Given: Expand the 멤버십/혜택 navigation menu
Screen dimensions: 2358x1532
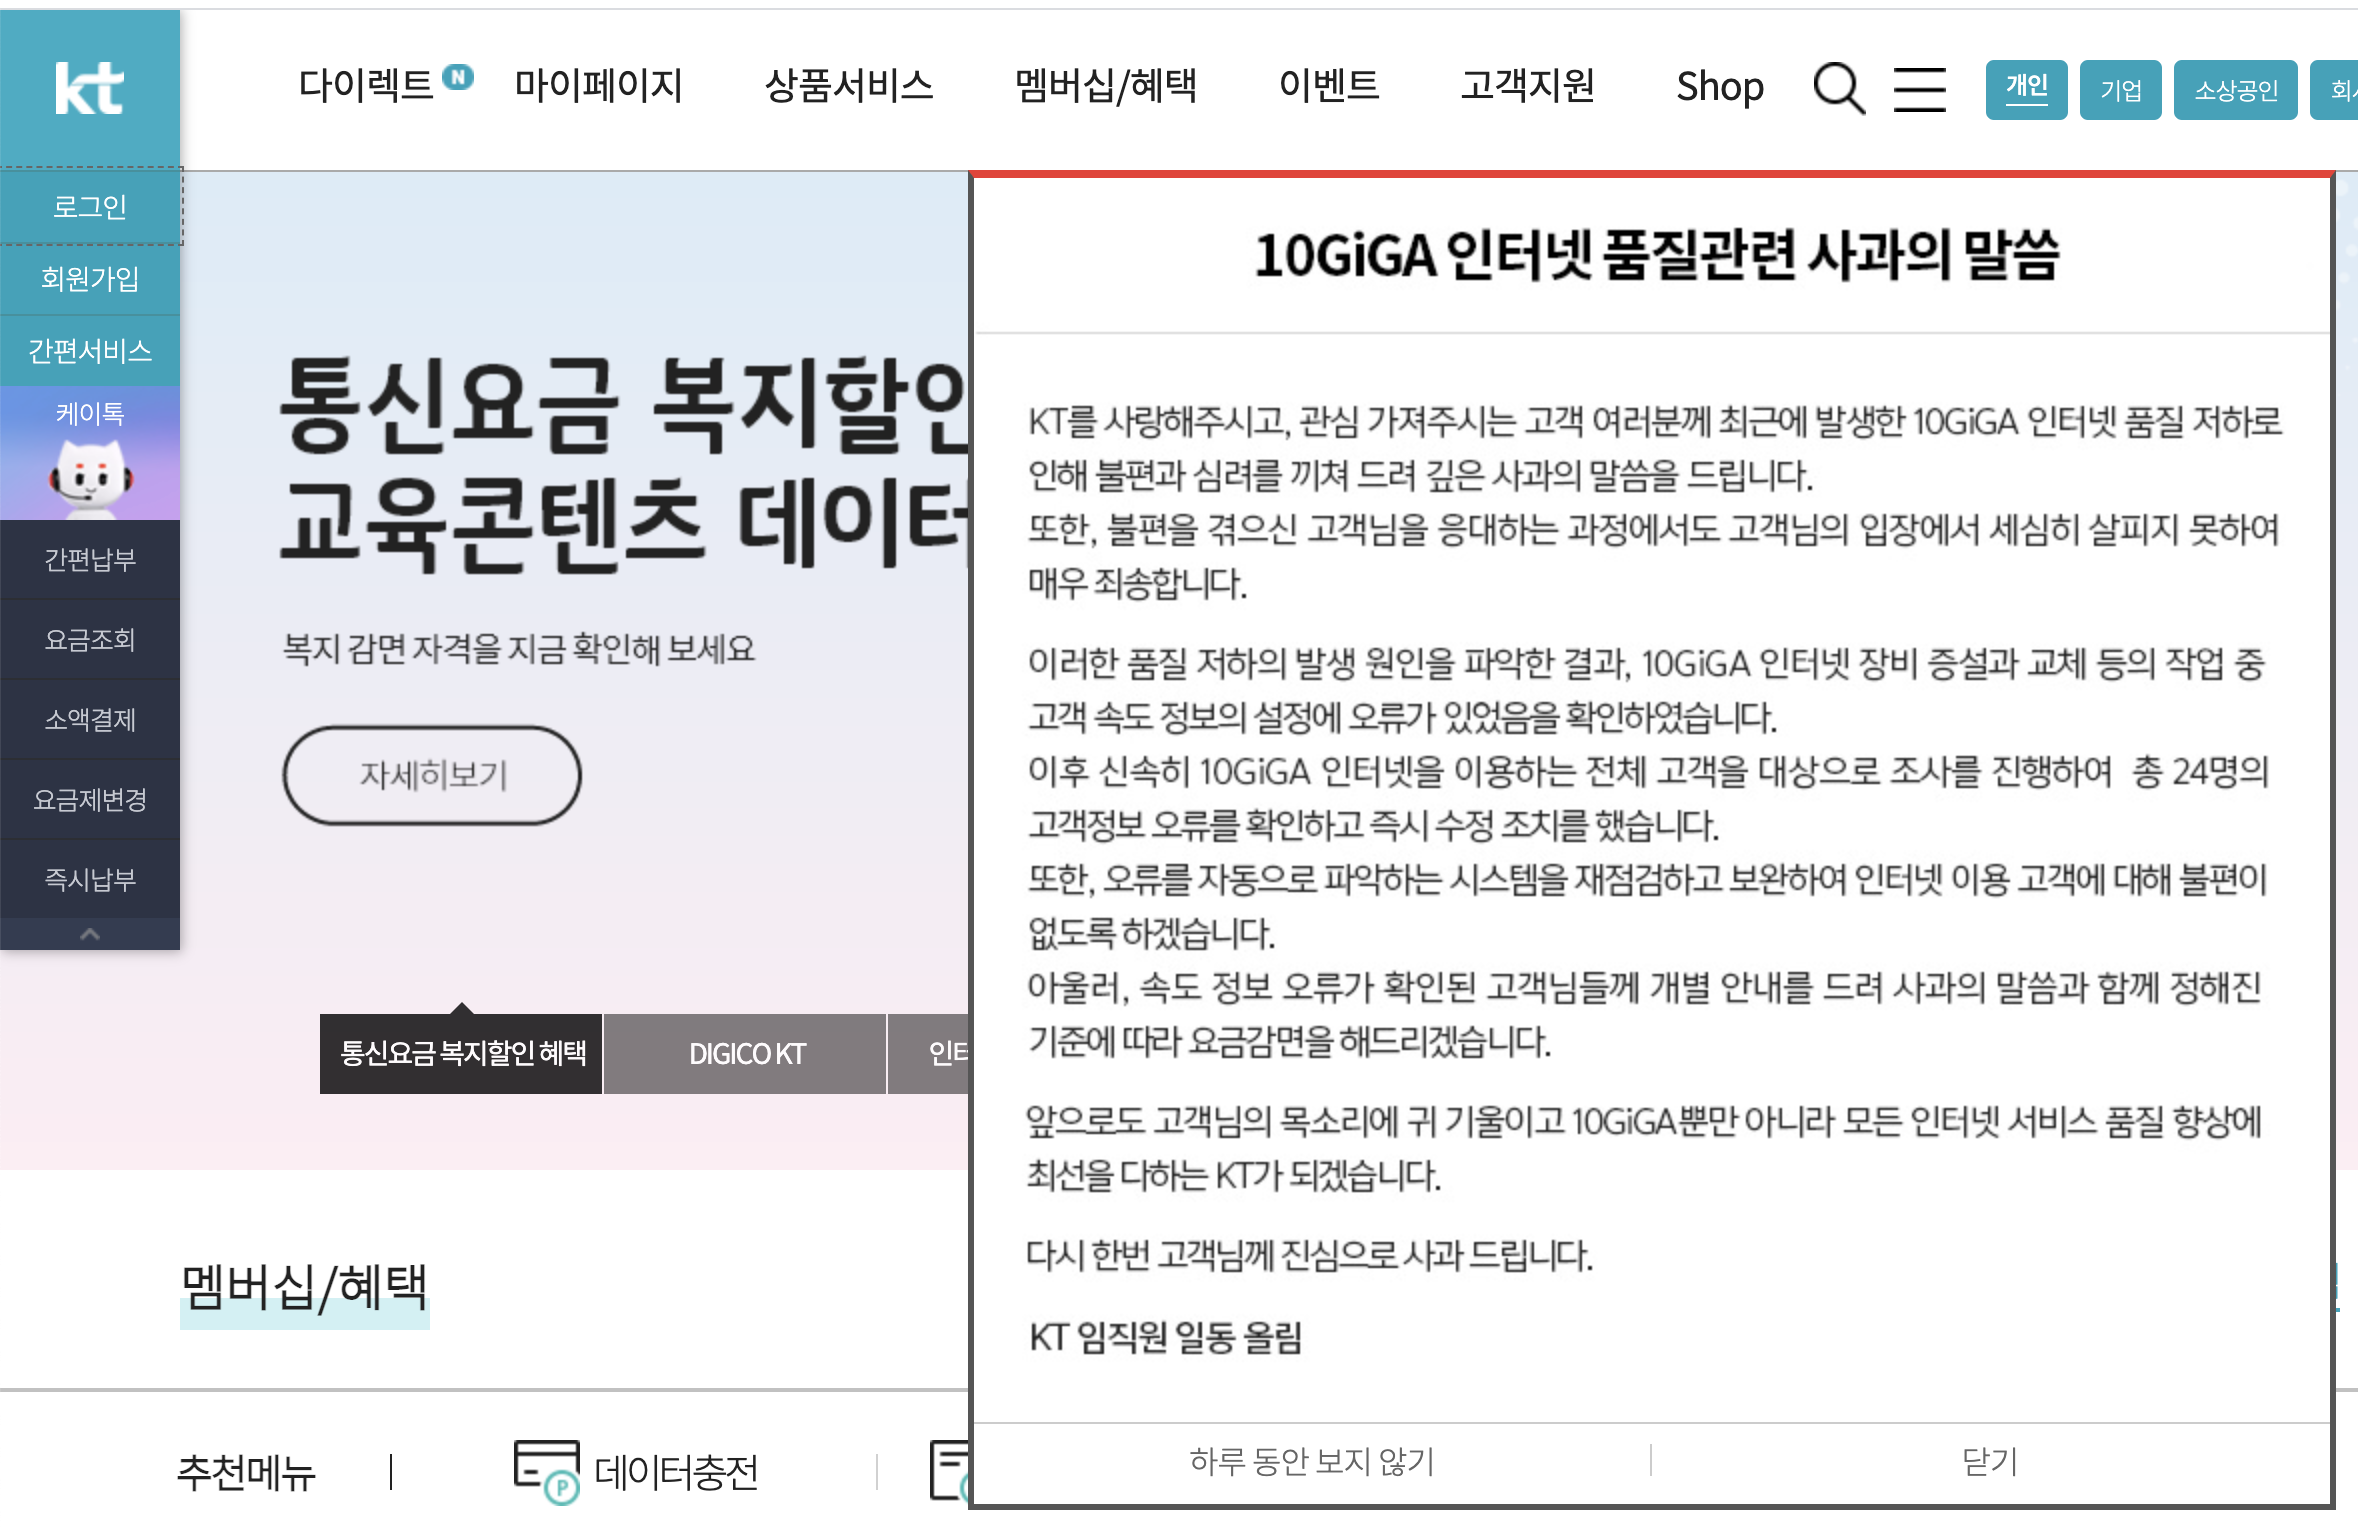Looking at the screenshot, I should 1105,86.
